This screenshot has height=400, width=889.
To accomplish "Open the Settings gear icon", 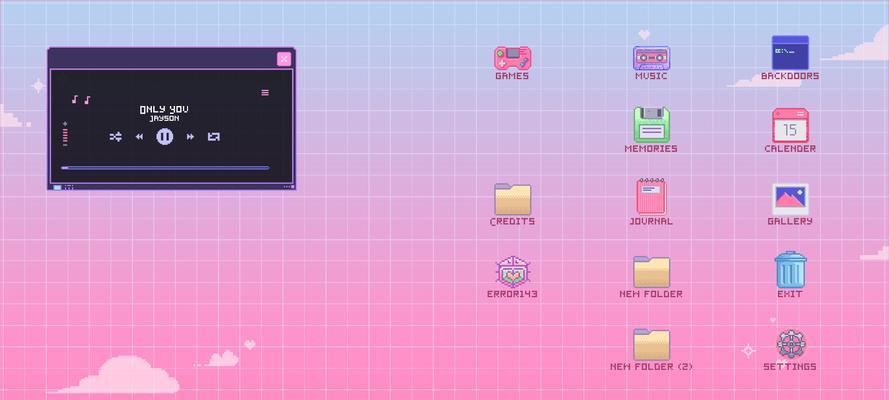I will pos(790,344).
